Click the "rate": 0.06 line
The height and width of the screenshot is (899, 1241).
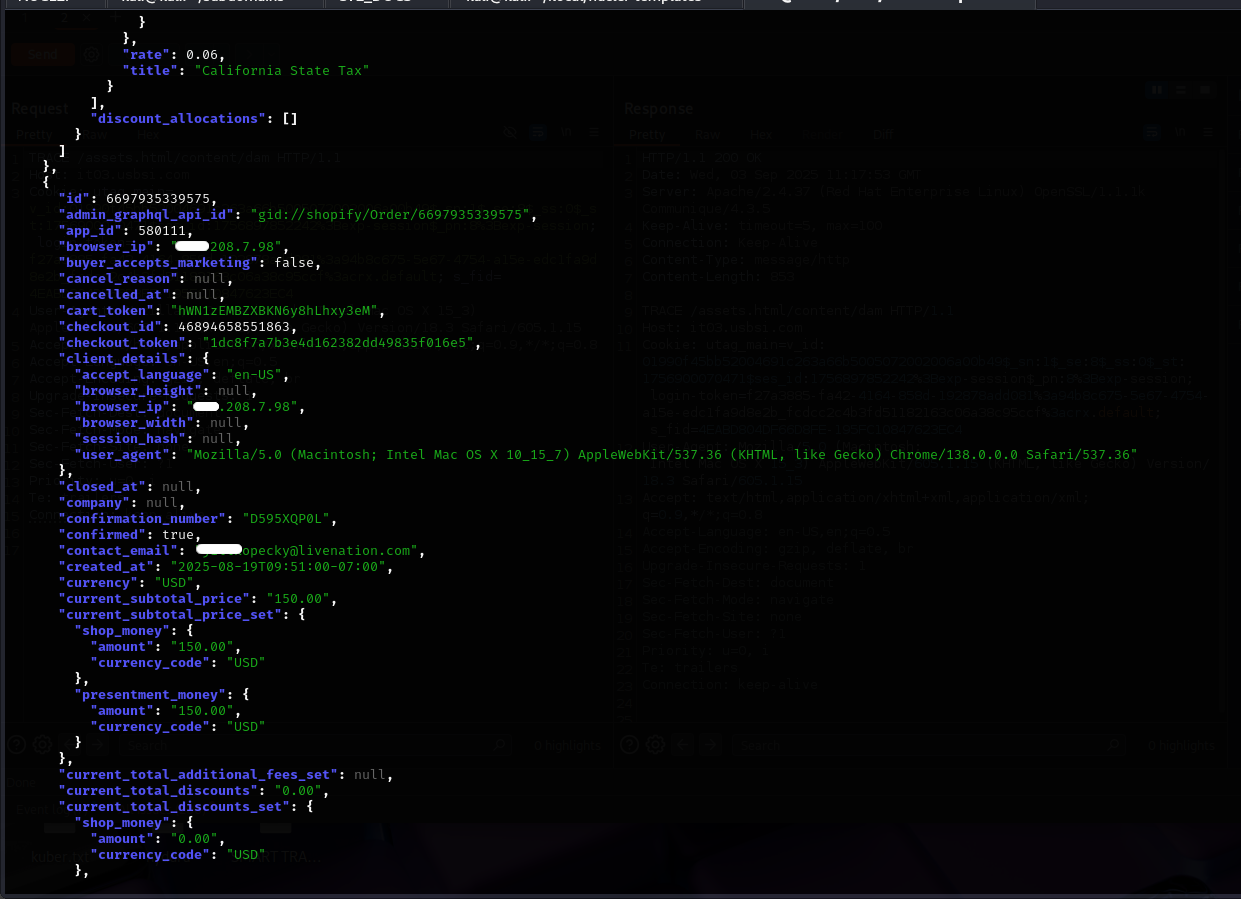(x=174, y=55)
